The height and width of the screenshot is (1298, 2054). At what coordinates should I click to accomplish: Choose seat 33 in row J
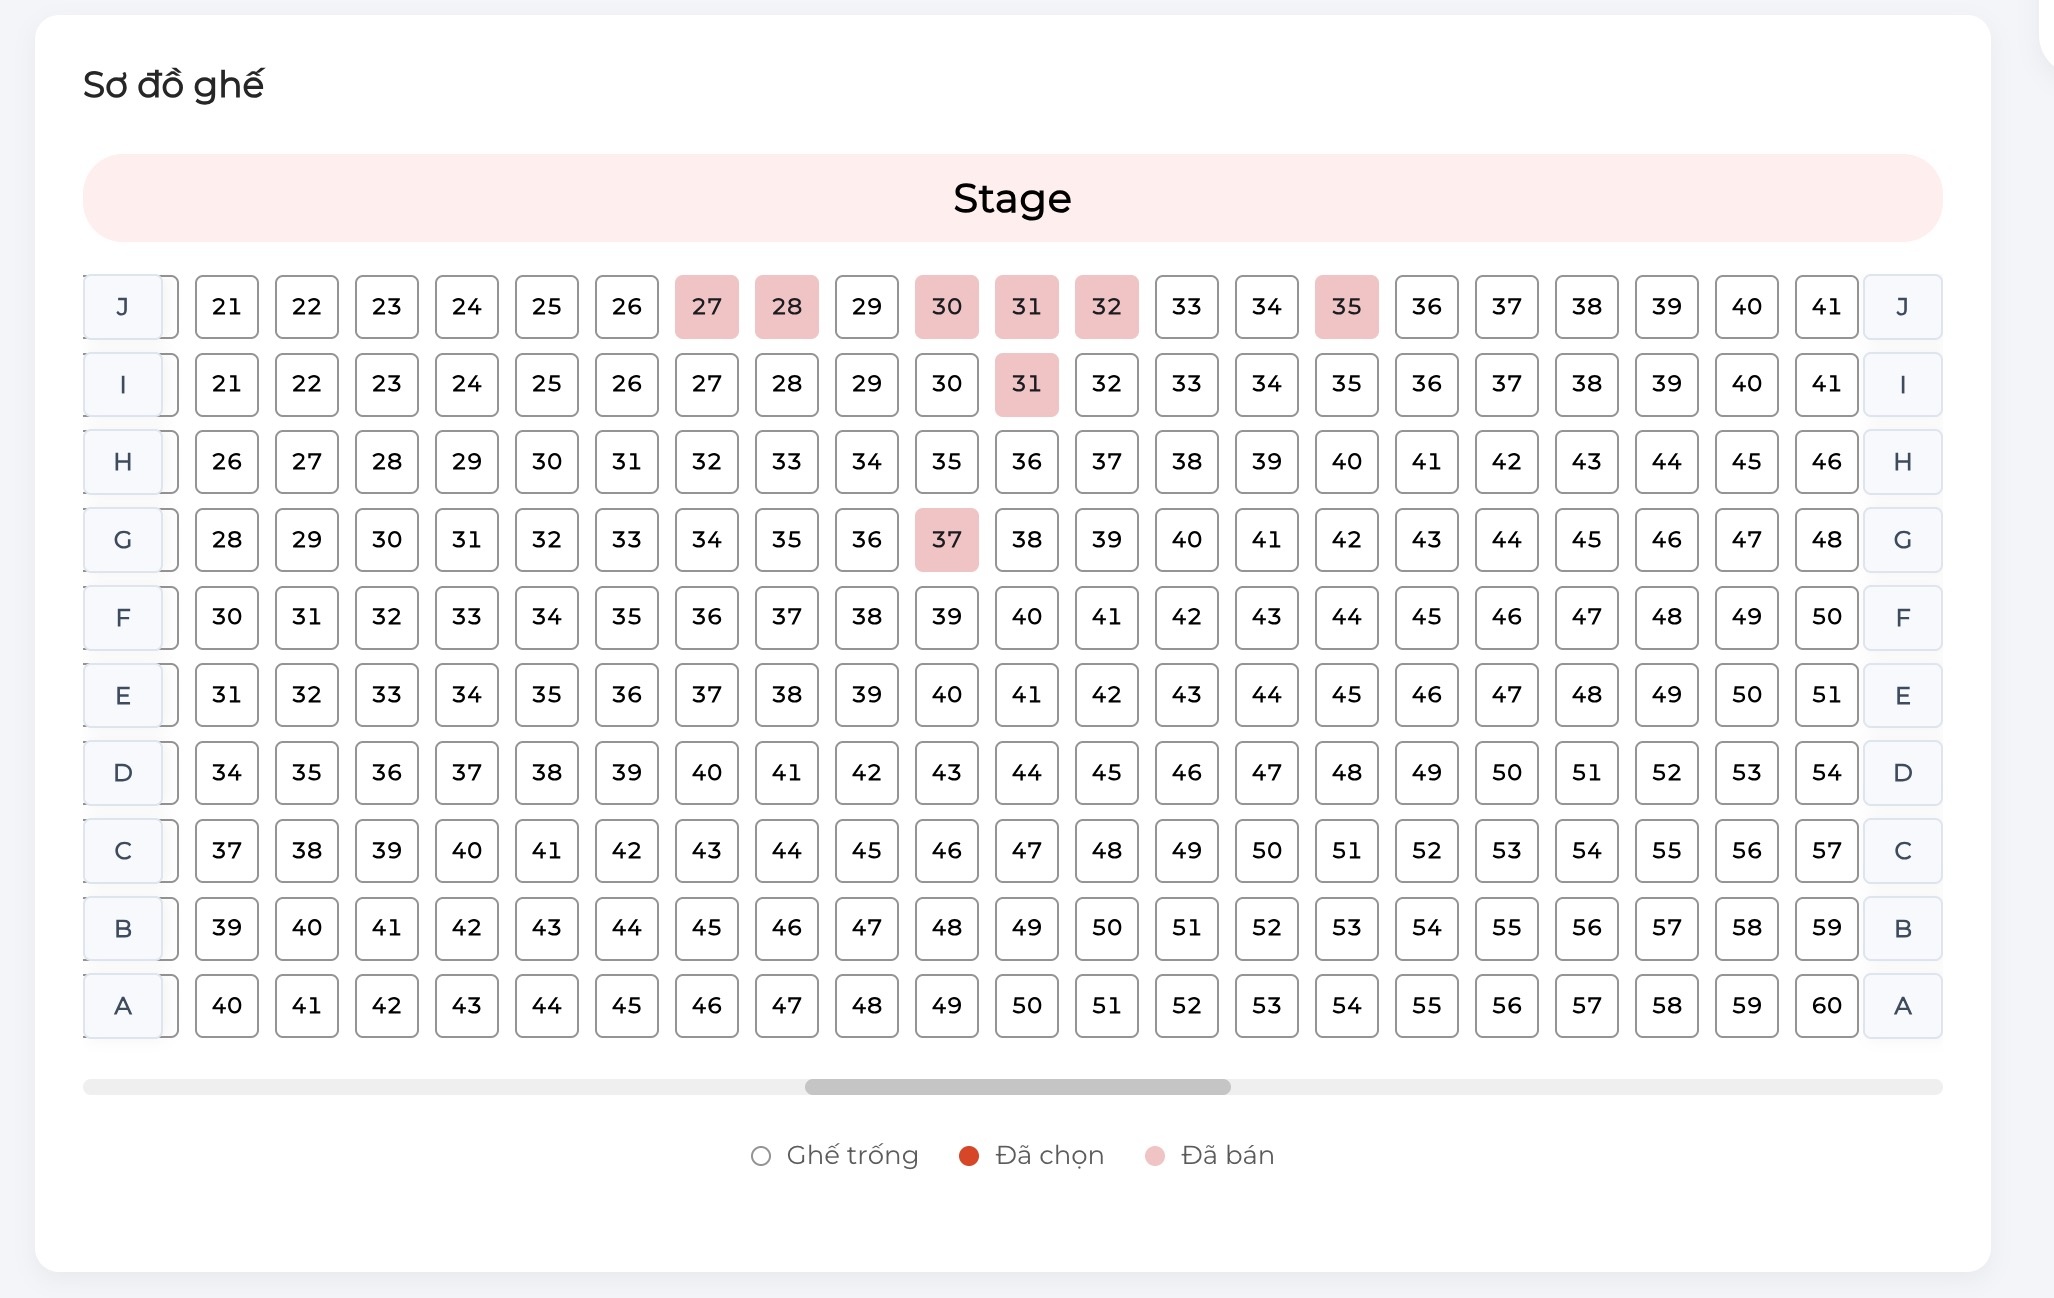tap(1186, 307)
